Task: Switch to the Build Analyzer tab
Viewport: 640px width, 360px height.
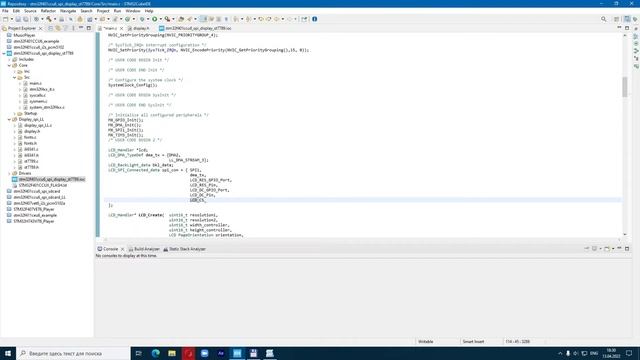Action: pyautogui.click(x=144, y=249)
